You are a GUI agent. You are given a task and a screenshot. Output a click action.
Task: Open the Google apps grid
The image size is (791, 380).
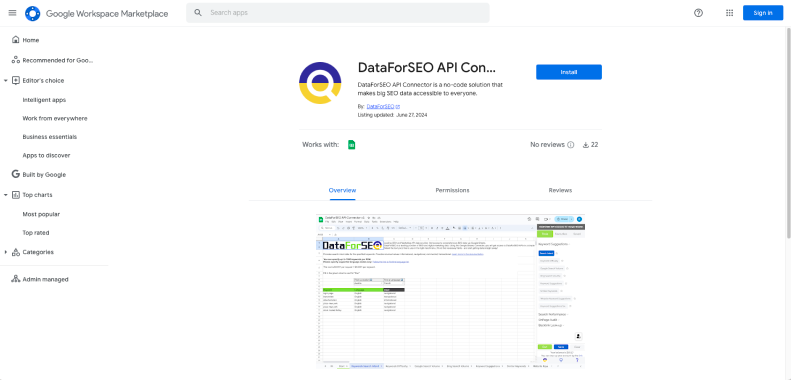pyautogui.click(x=729, y=13)
